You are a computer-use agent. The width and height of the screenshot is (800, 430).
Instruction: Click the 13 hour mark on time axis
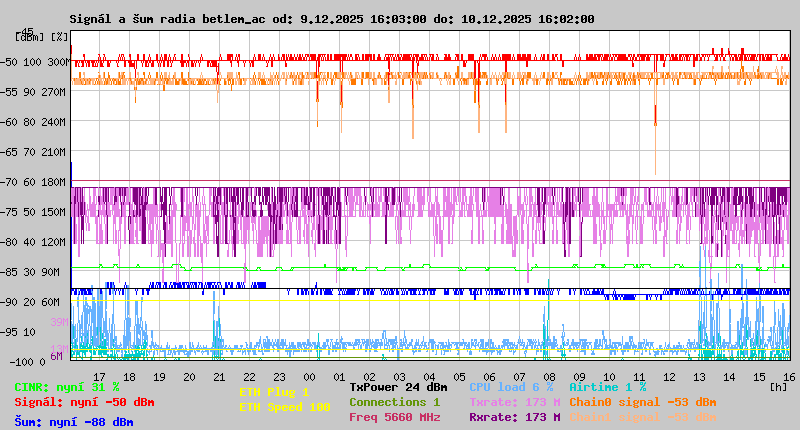coord(698,377)
